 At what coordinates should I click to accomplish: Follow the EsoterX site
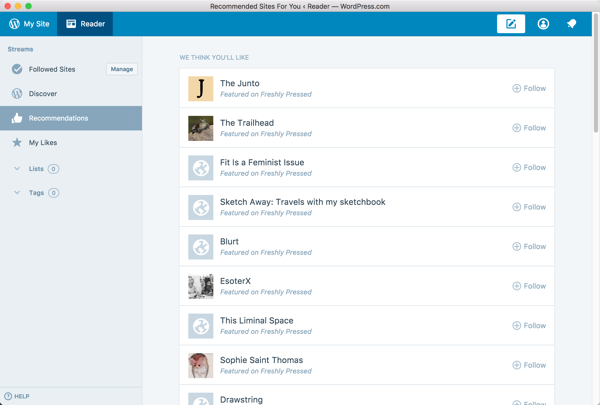point(529,286)
